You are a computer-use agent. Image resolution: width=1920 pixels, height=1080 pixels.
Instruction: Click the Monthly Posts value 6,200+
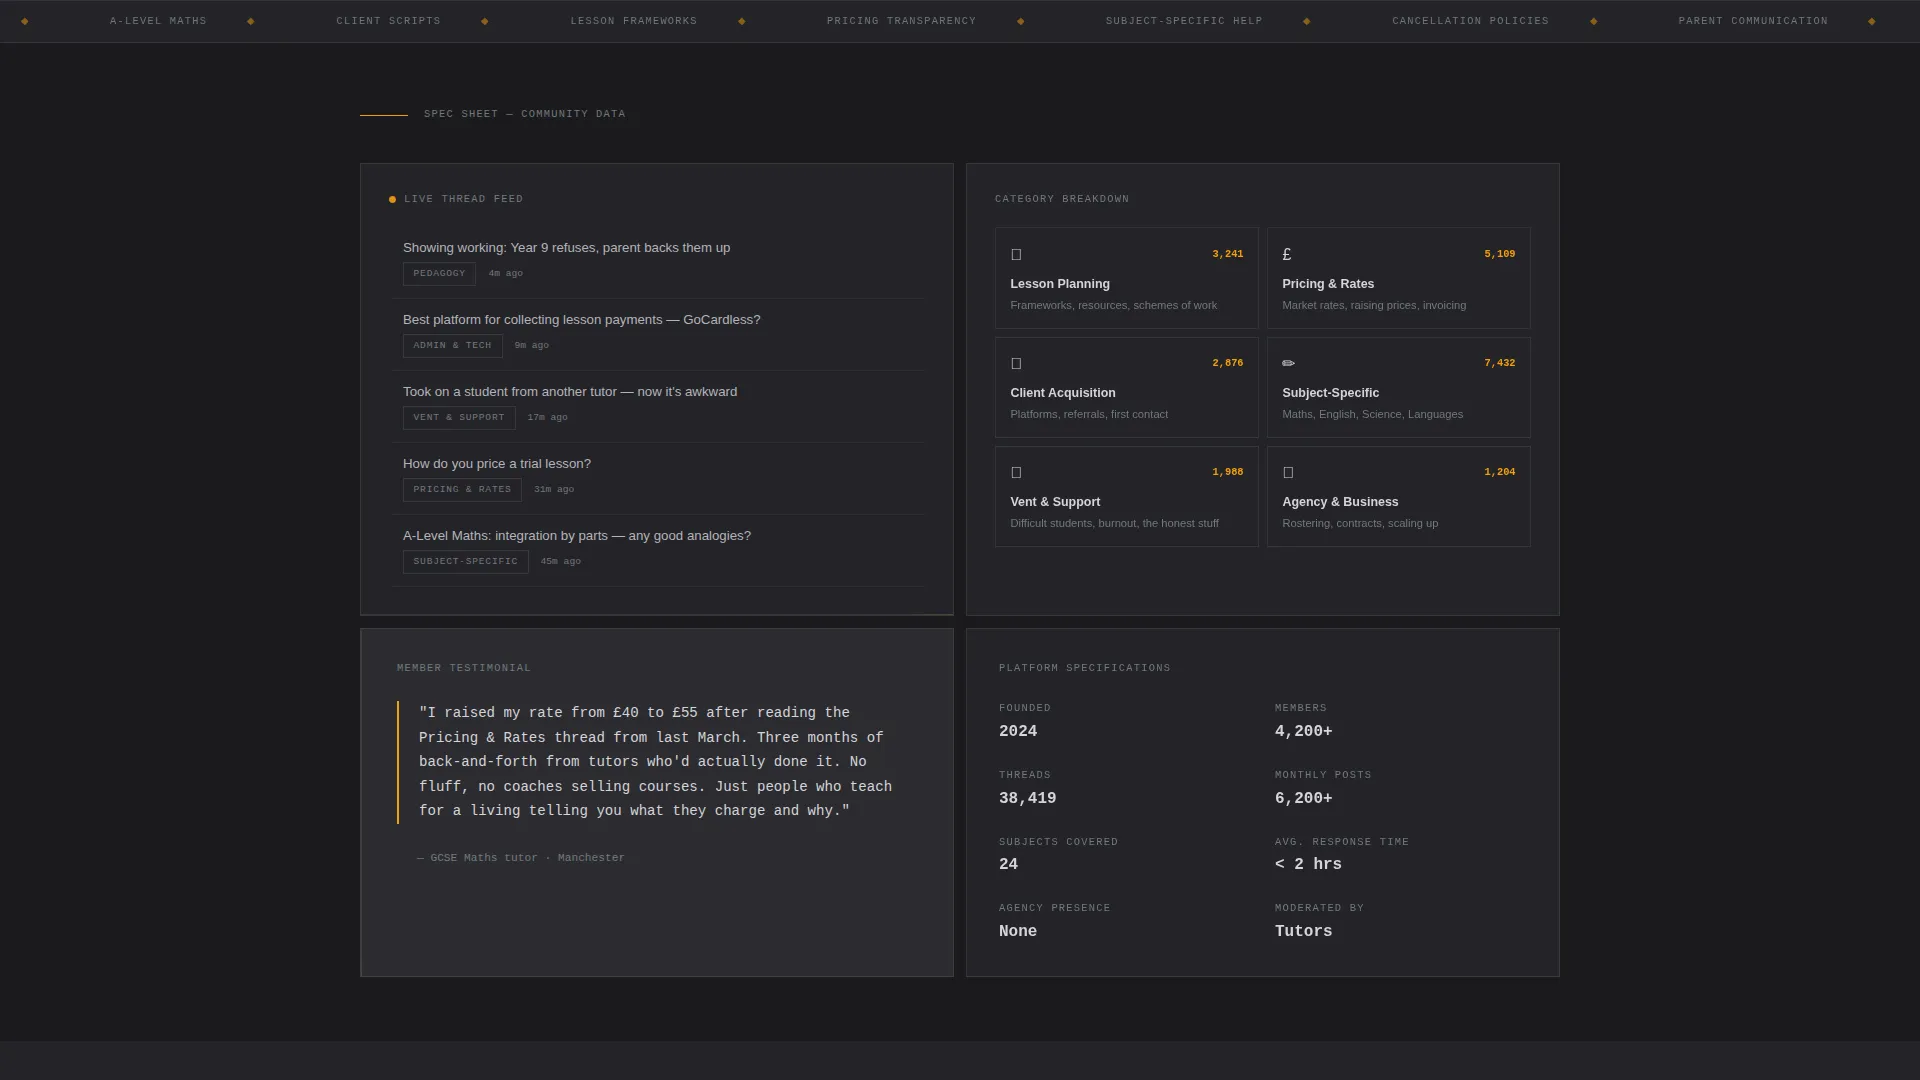tap(1303, 799)
